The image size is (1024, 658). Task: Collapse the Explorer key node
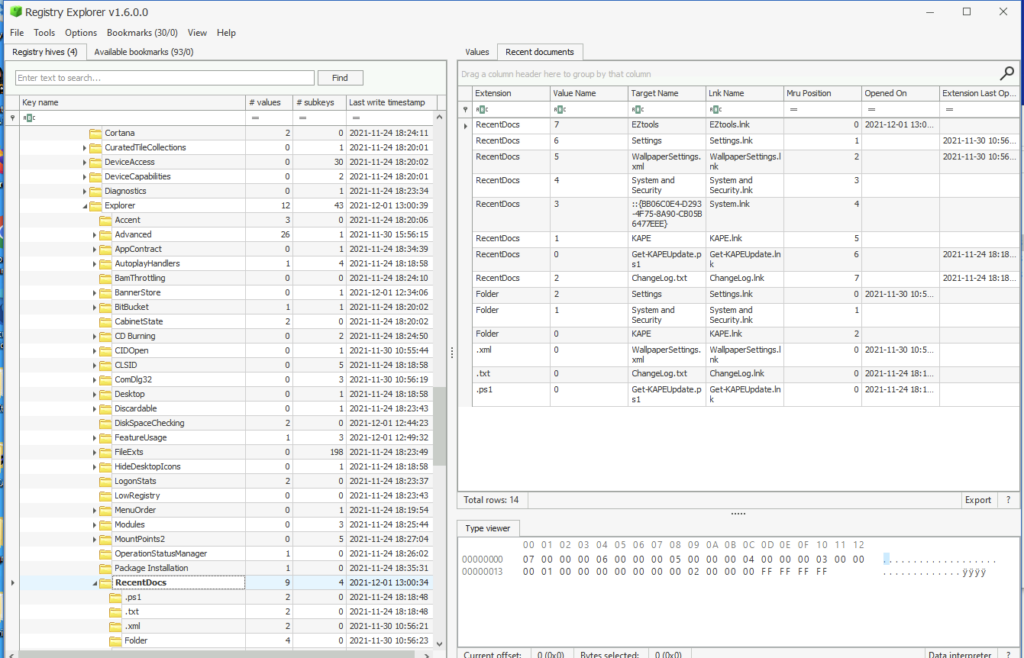pyautogui.click(x=85, y=206)
